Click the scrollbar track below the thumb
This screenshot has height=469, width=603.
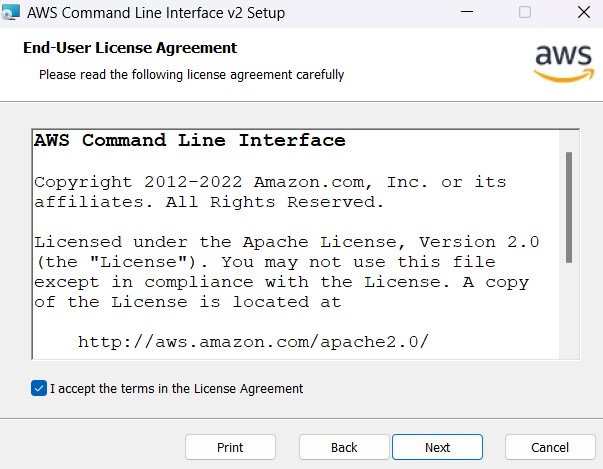pyautogui.click(x=569, y=310)
